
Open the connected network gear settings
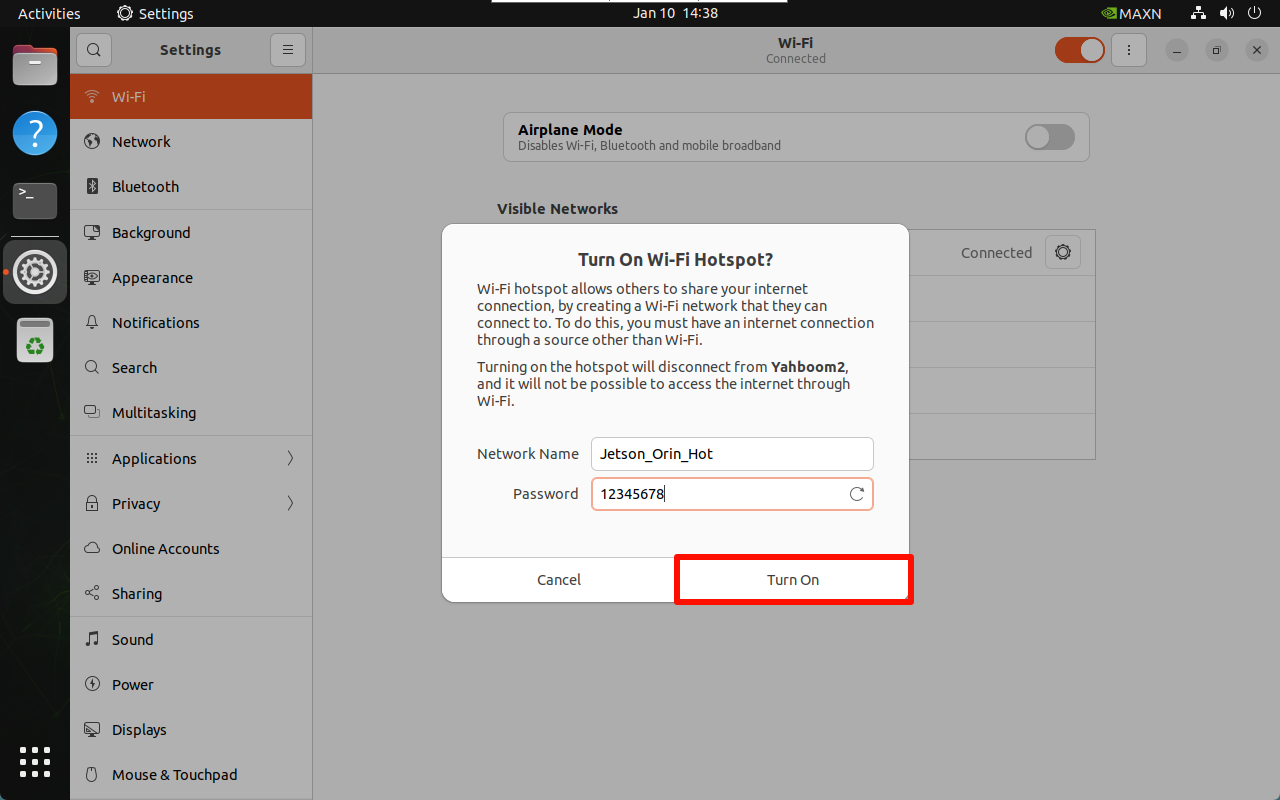click(1062, 253)
